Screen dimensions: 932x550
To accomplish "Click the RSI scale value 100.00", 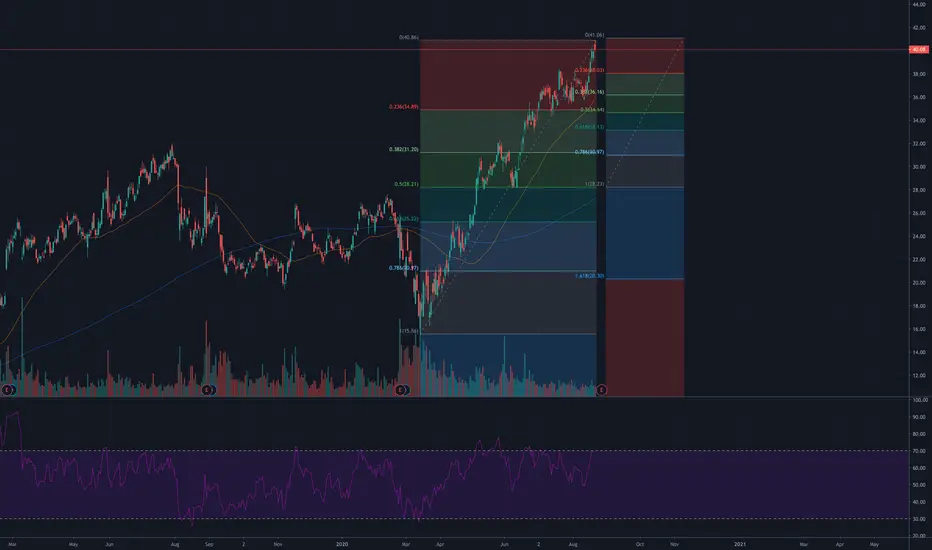I will (920, 400).
